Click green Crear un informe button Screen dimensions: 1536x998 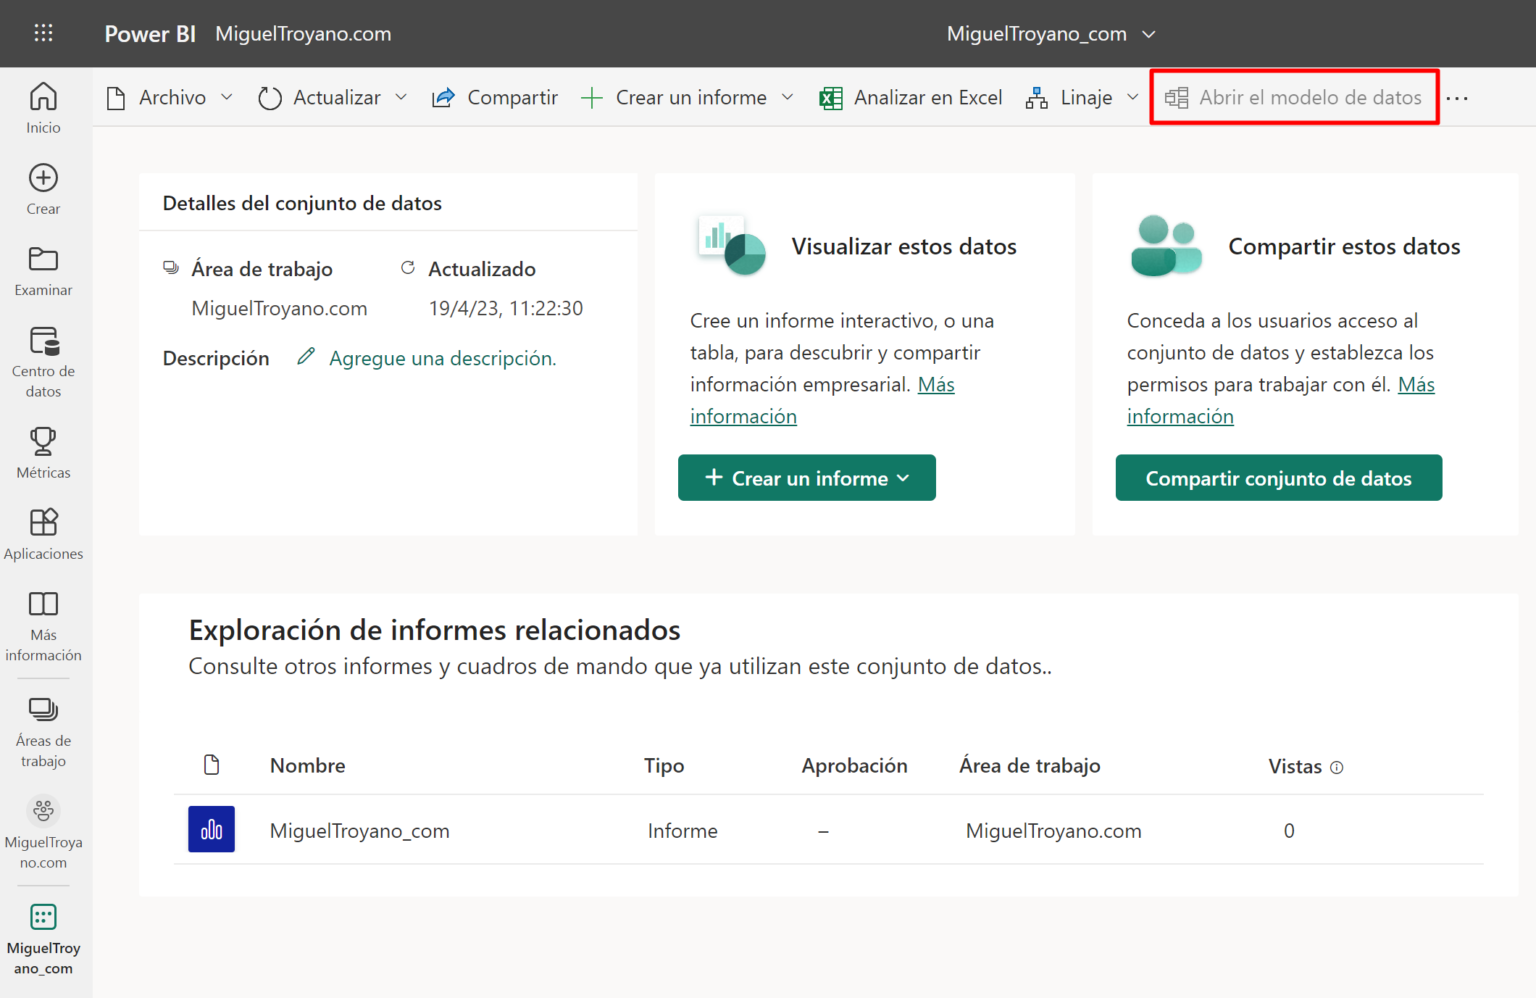tap(807, 478)
